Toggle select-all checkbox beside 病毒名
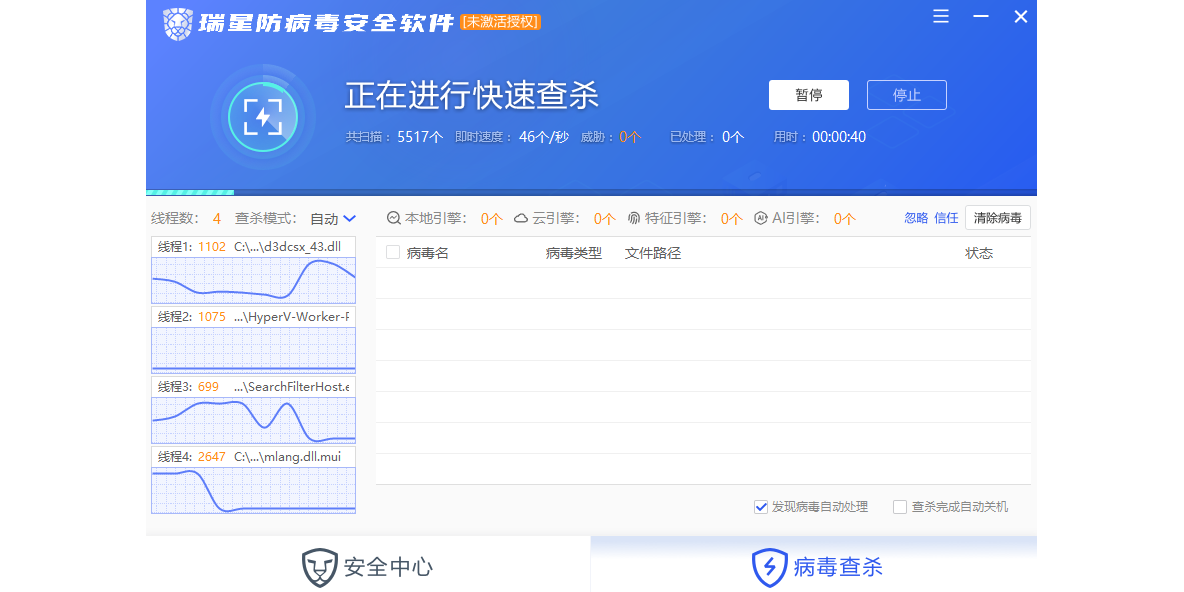 tap(393, 252)
